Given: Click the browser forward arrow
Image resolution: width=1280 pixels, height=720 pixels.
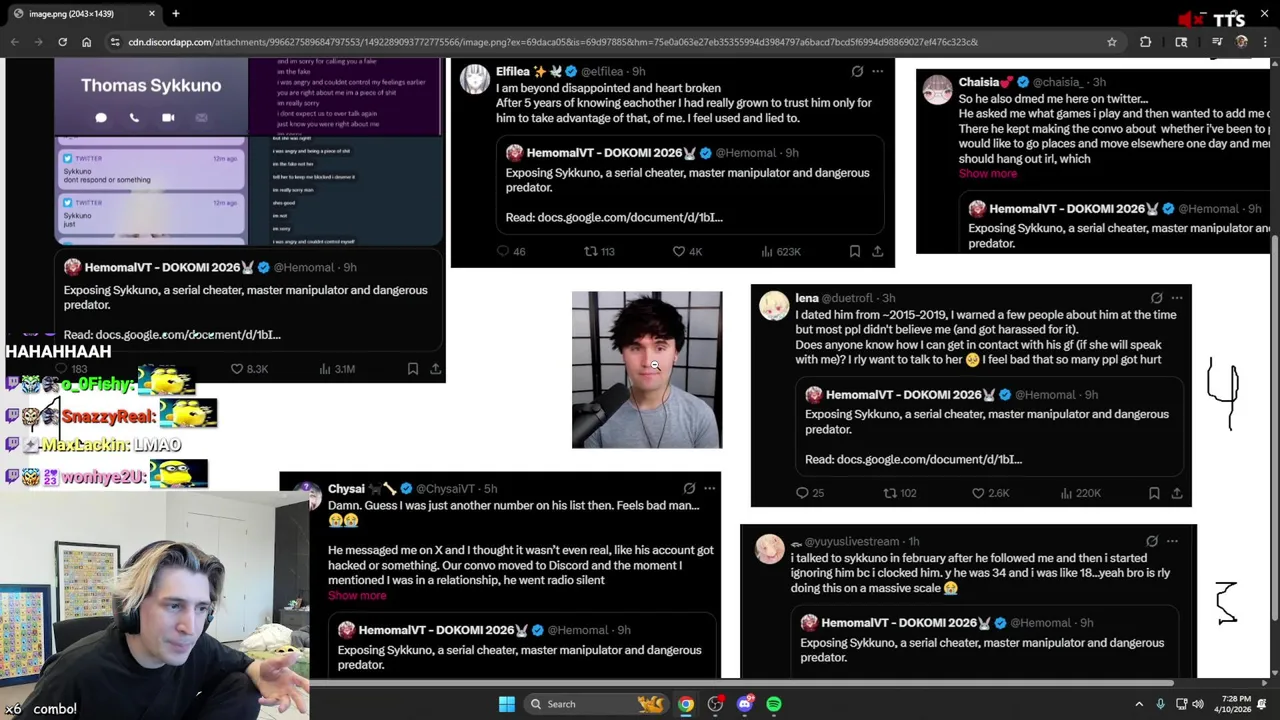Looking at the screenshot, I should (x=38, y=42).
